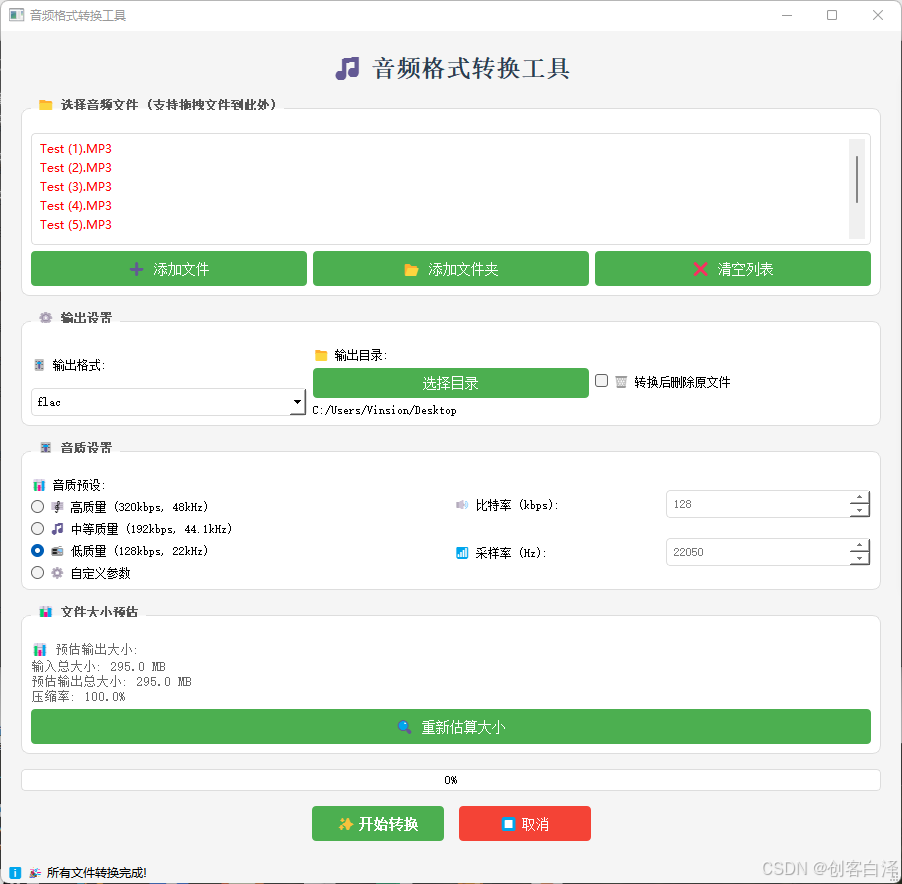The height and width of the screenshot is (884, 902).
Task: Click the 输入总大小: 295.0 MB text
Action: (x=98, y=667)
